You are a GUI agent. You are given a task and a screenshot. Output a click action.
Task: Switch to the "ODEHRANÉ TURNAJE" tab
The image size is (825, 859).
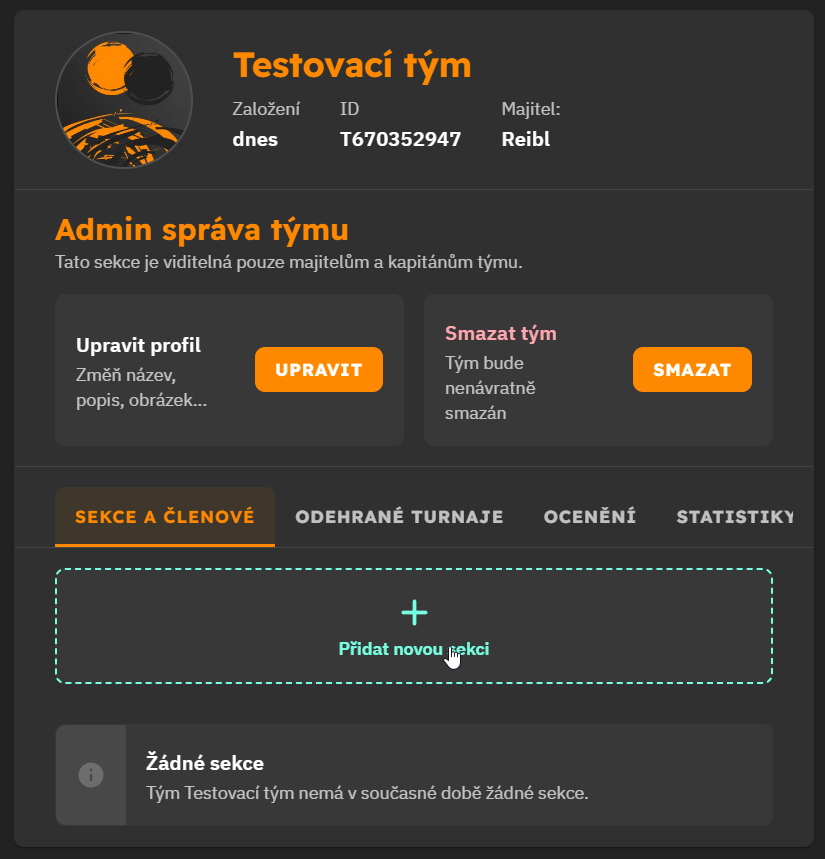[x=398, y=517]
